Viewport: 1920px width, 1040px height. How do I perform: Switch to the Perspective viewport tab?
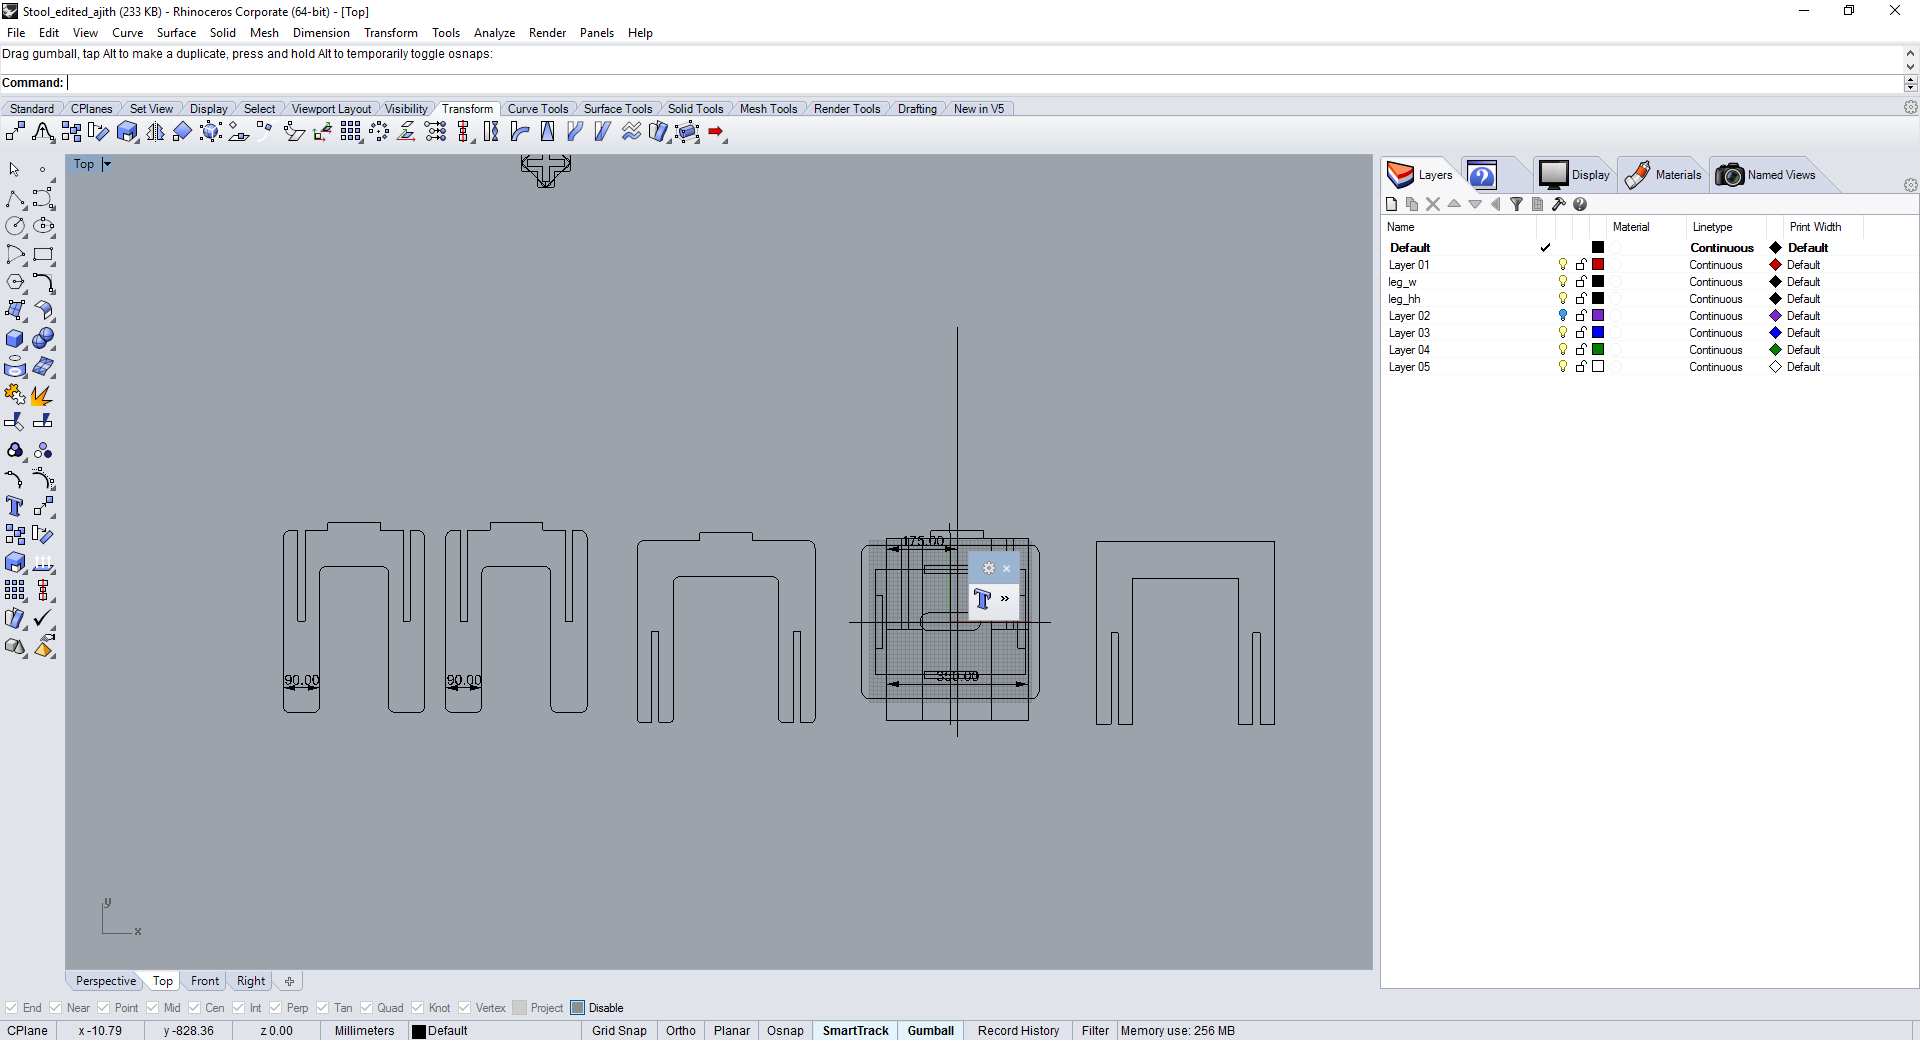105,981
